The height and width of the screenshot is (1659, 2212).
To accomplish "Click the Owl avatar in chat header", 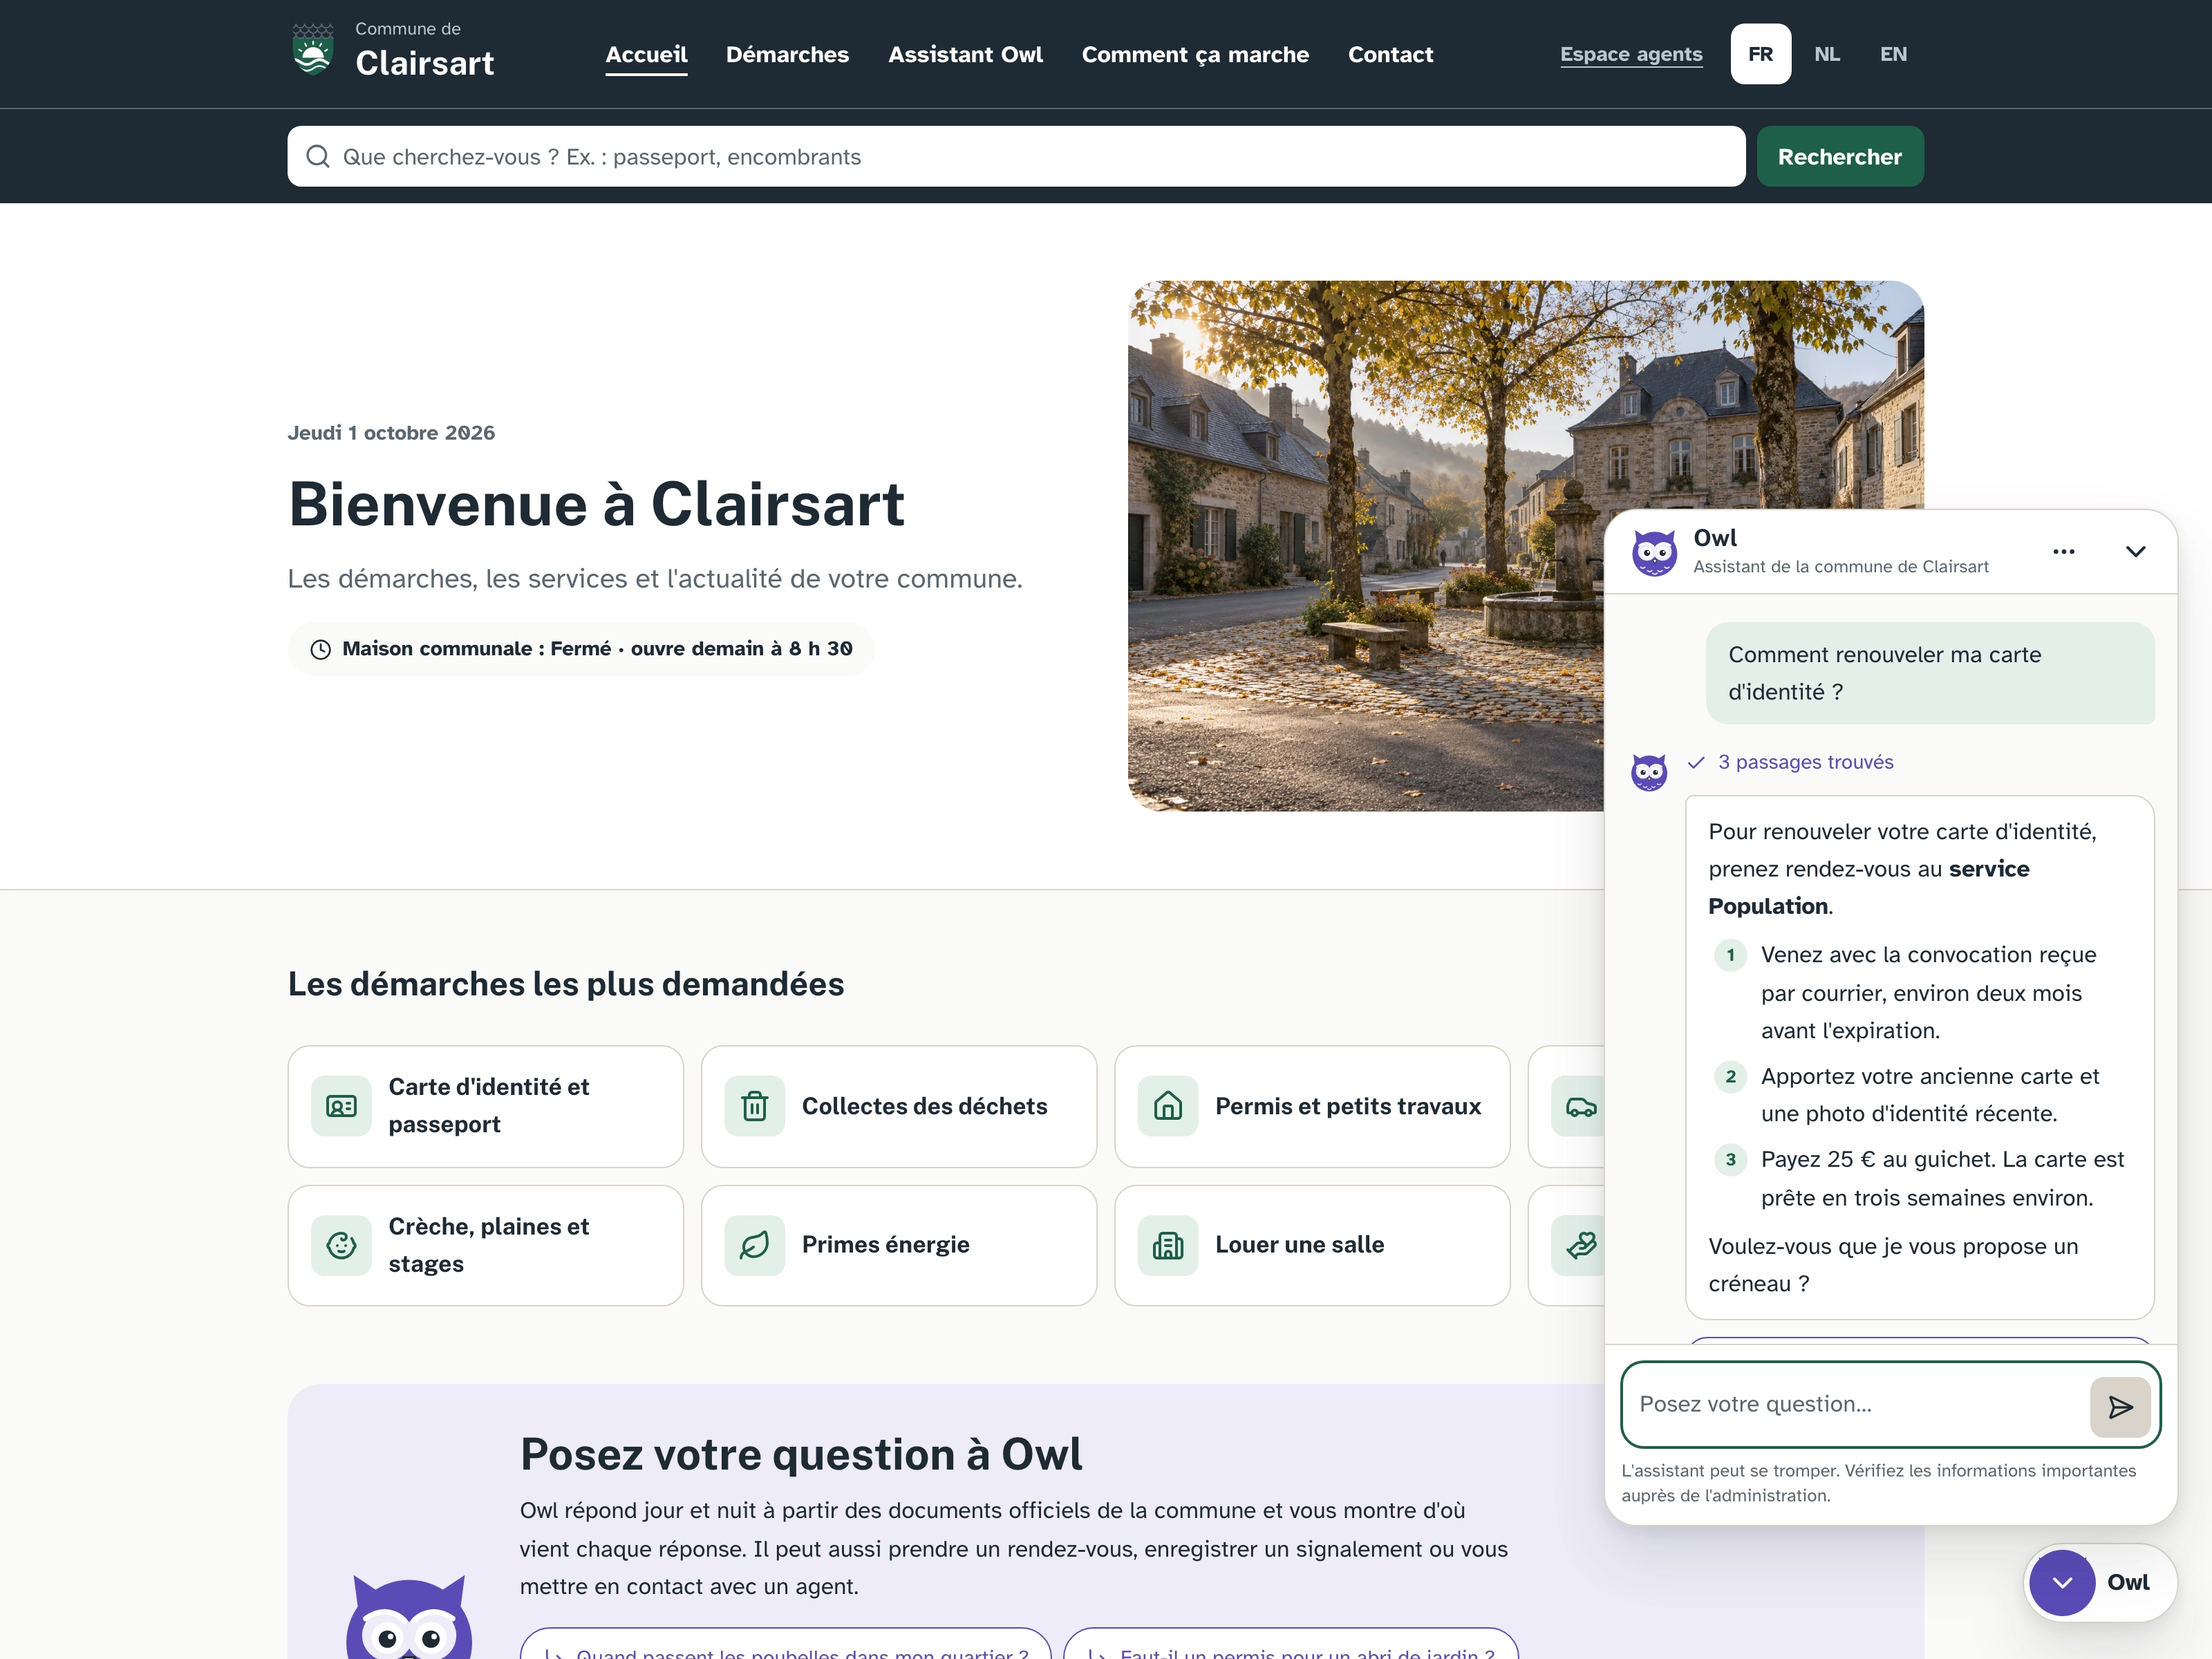I will pyautogui.click(x=1654, y=552).
